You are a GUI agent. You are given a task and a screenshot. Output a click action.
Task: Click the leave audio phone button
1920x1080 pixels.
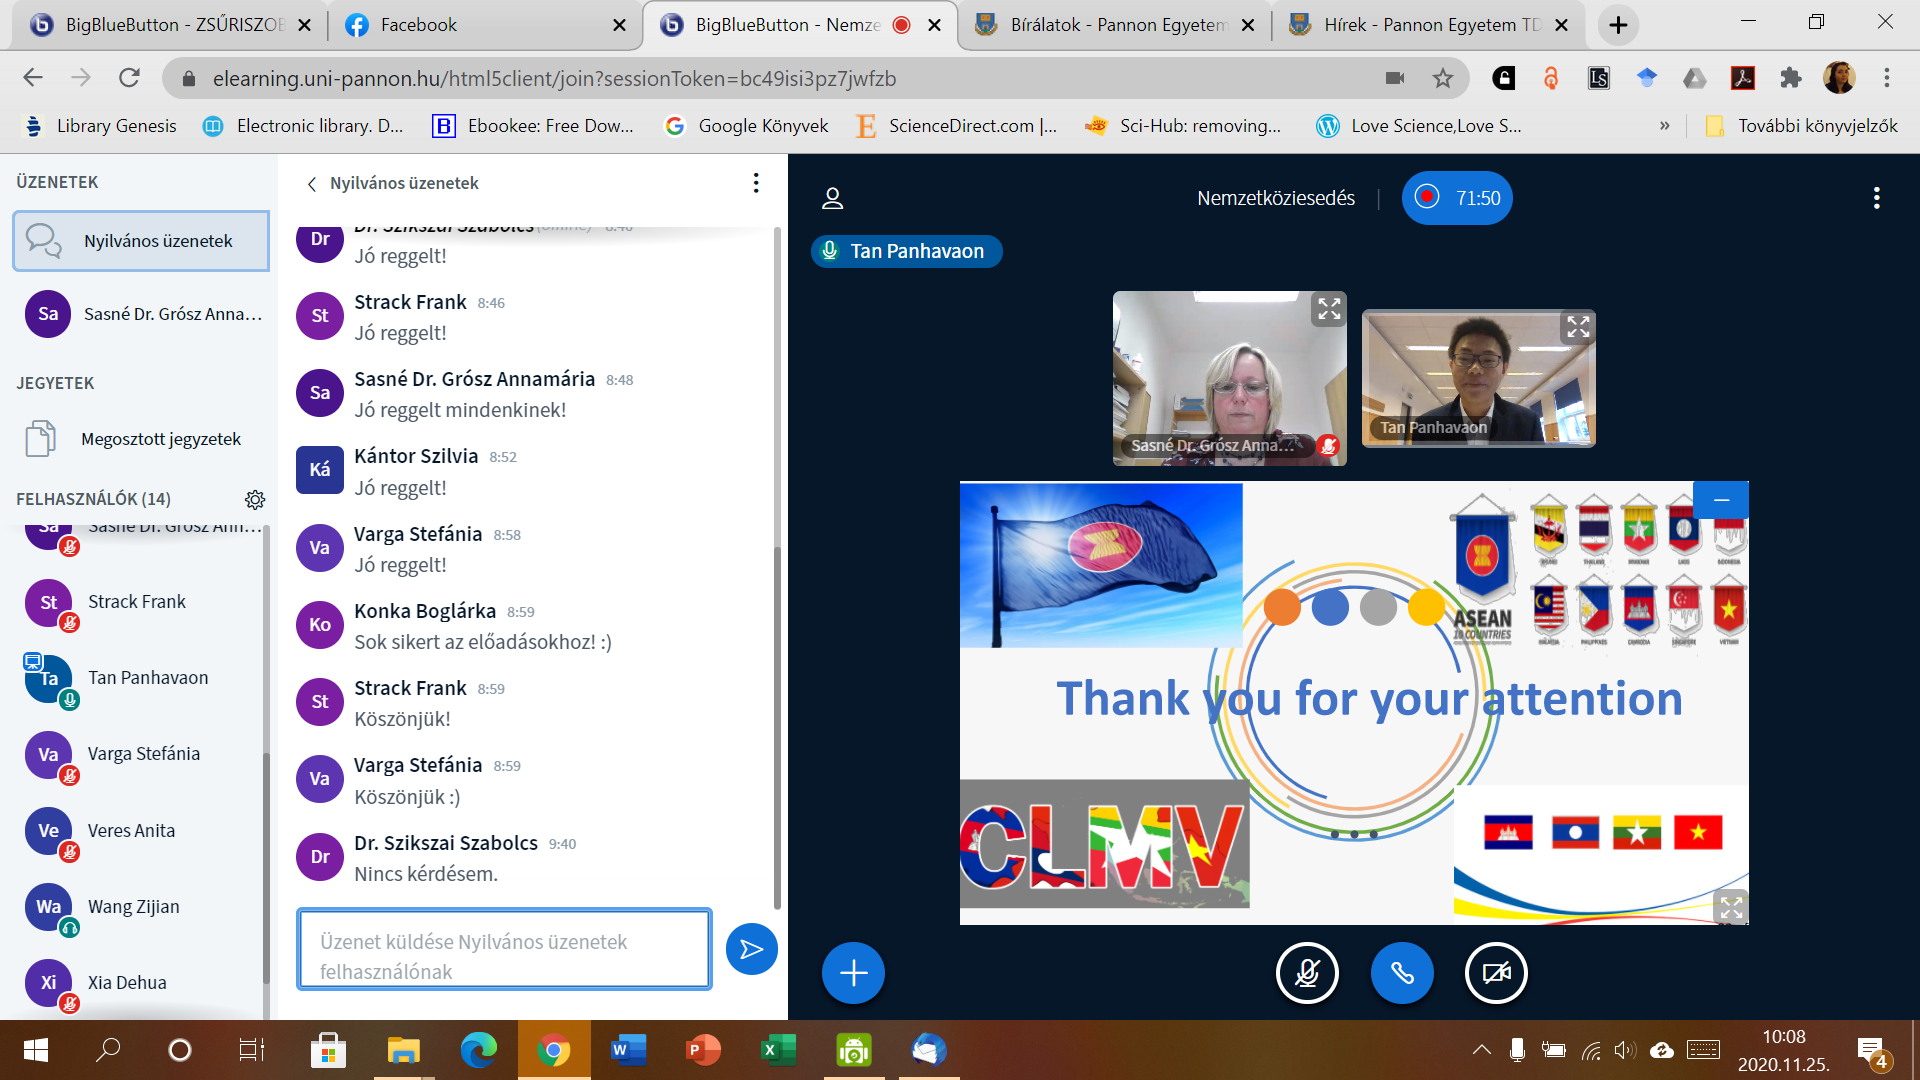click(1402, 973)
